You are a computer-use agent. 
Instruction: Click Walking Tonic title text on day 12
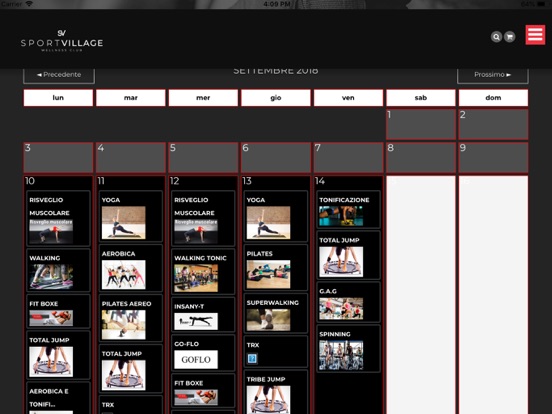click(x=200, y=258)
